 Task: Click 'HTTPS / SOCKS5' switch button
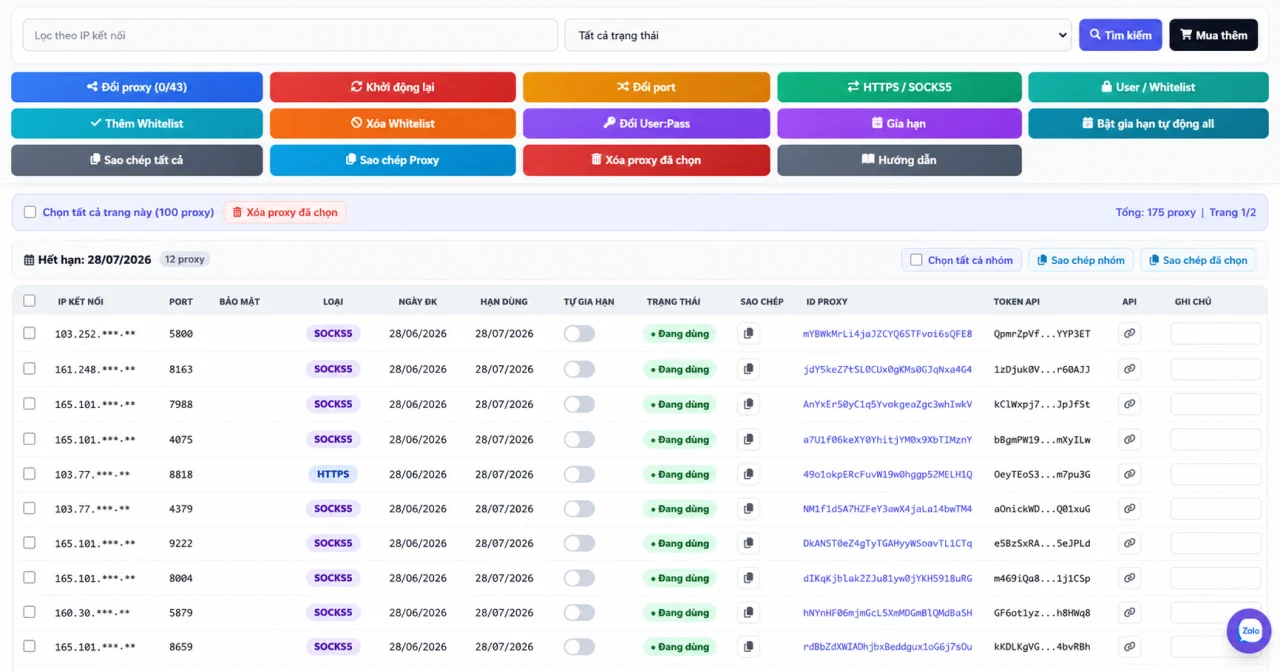[x=899, y=87]
